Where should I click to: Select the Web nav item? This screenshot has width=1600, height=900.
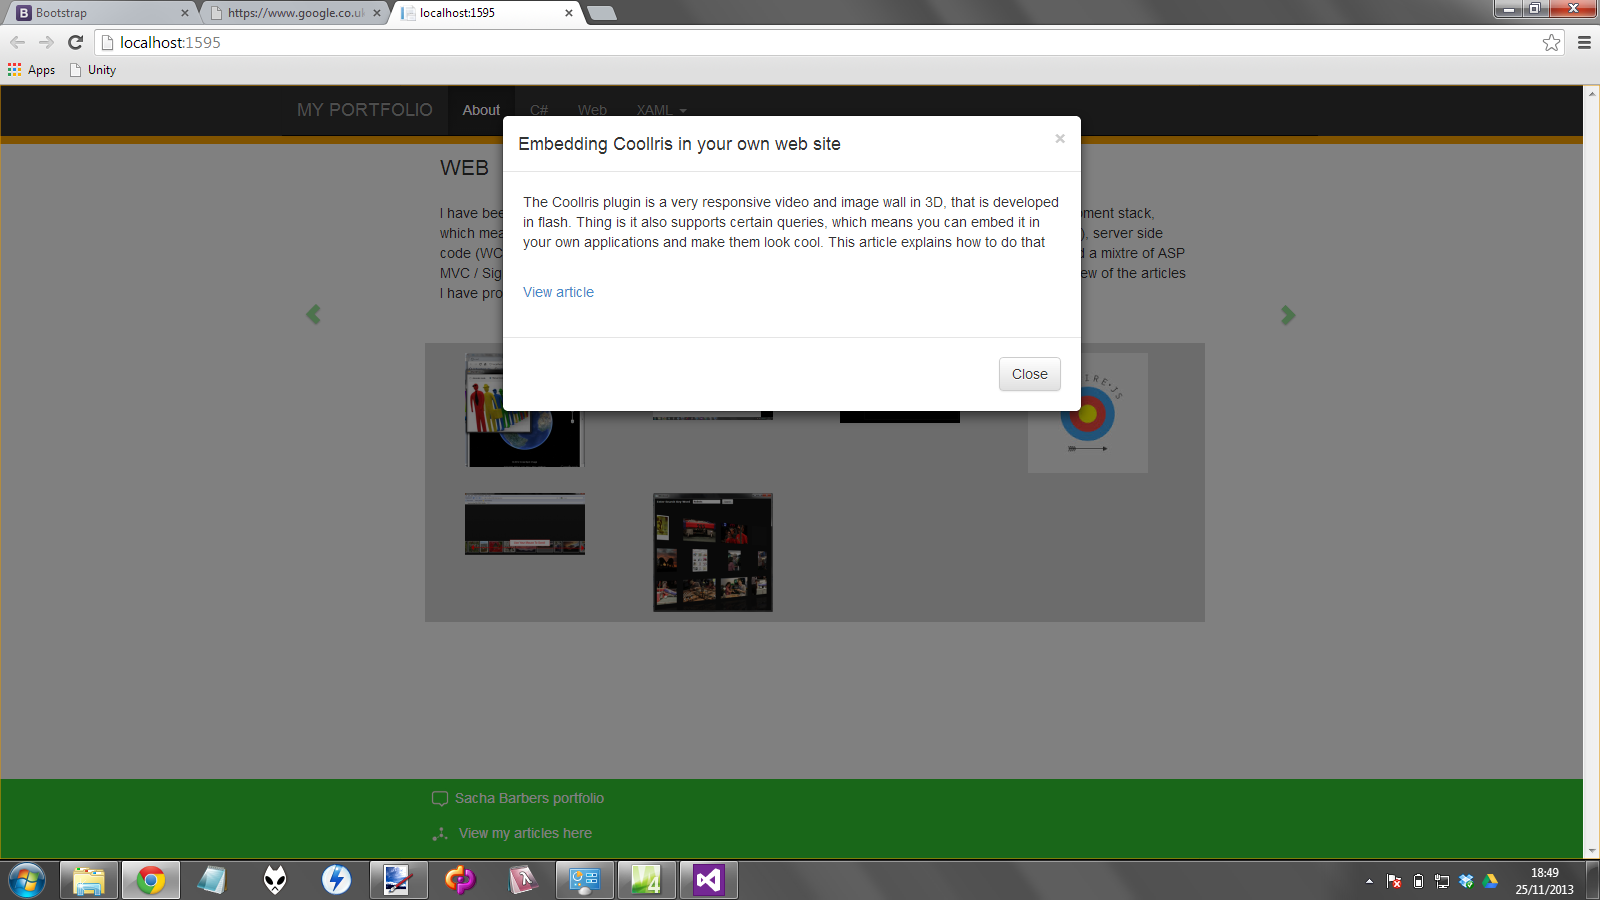[x=592, y=110]
